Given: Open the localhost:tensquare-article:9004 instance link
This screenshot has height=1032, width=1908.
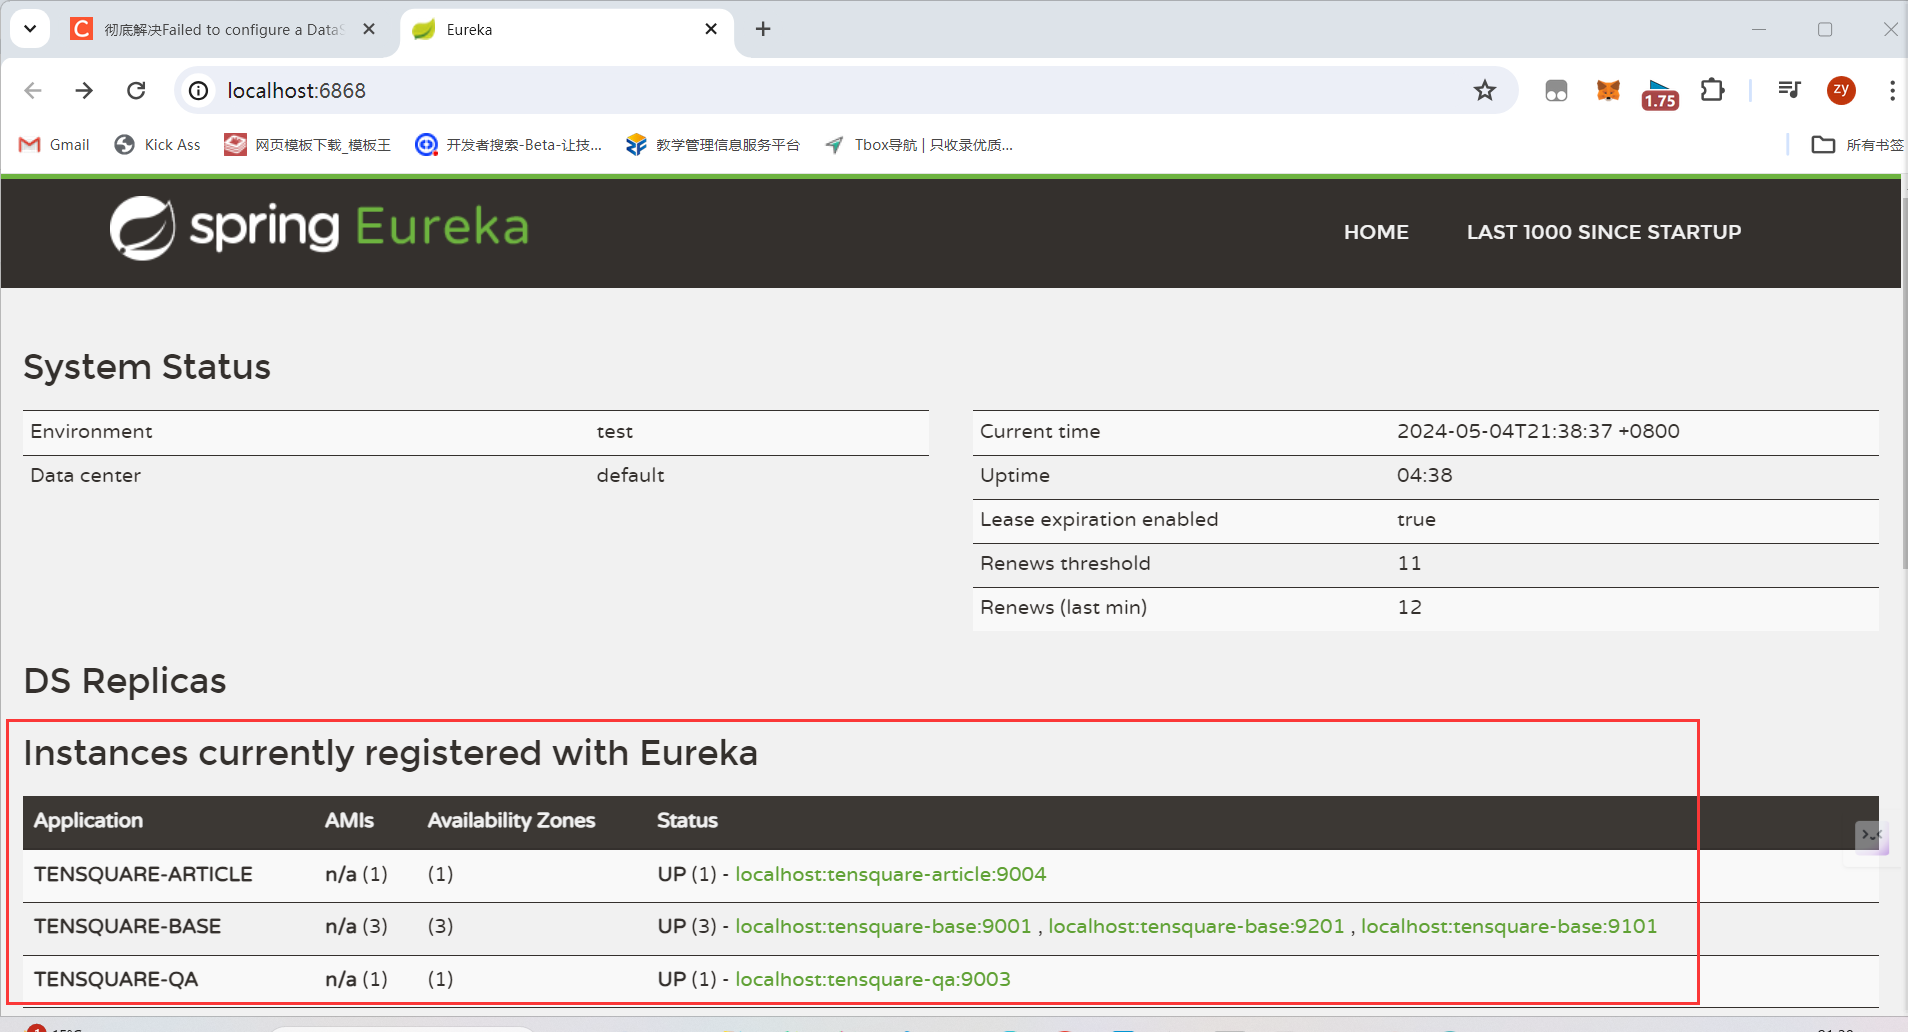Looking at the screenshot, I should click(x=890, y=874).
